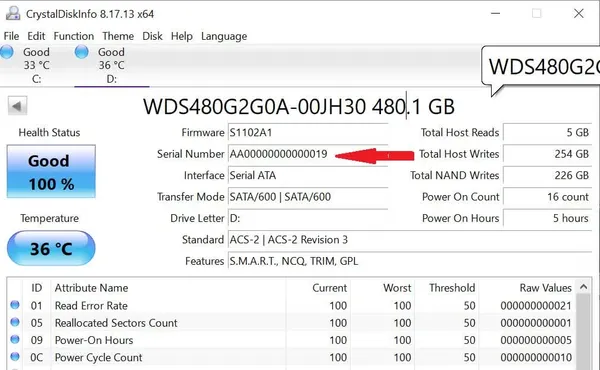
Task: Click the ID column header
Action: [x=36, y=288]
